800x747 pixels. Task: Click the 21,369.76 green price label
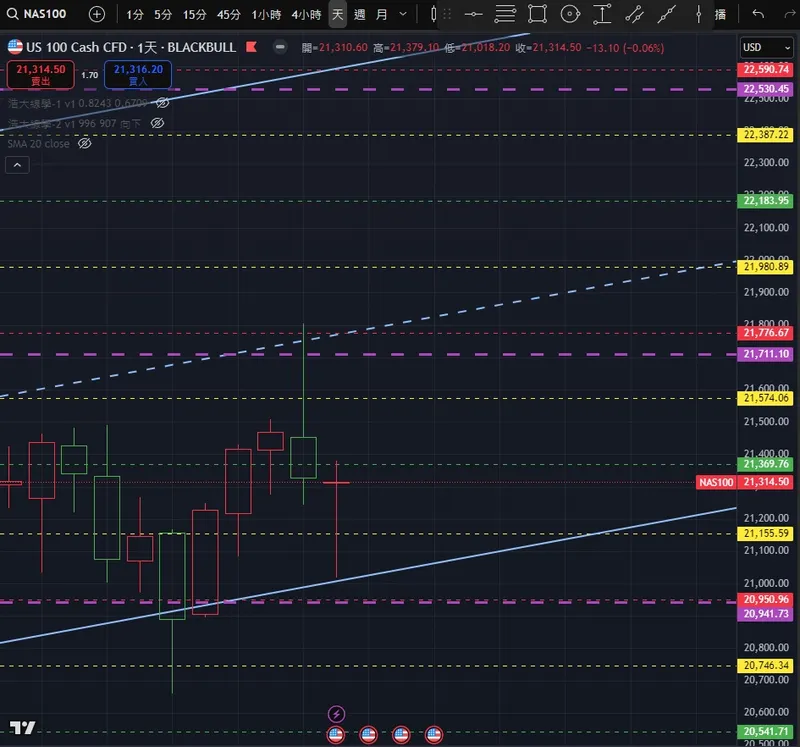point(765,464)
